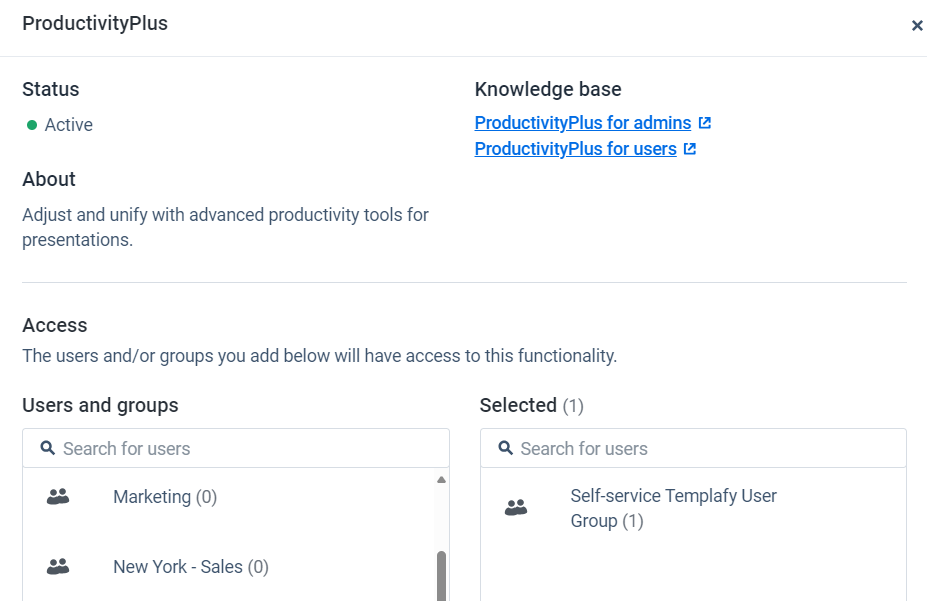
Task: Open the ProductivityPlus for admins link
Action: [x=582, y=123]
